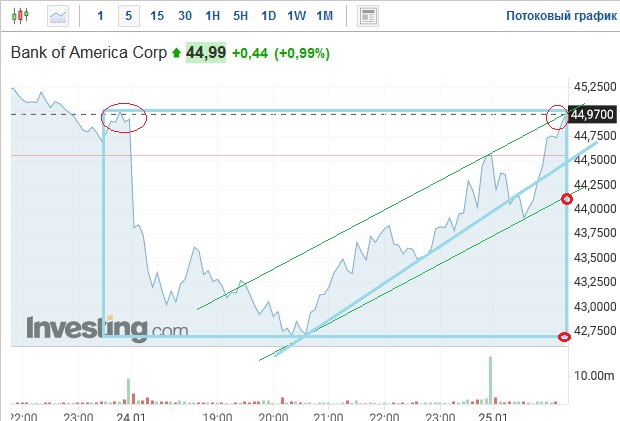Select the 5 minute interval
The height and width of the screenshot is (421, 620).
129,16
